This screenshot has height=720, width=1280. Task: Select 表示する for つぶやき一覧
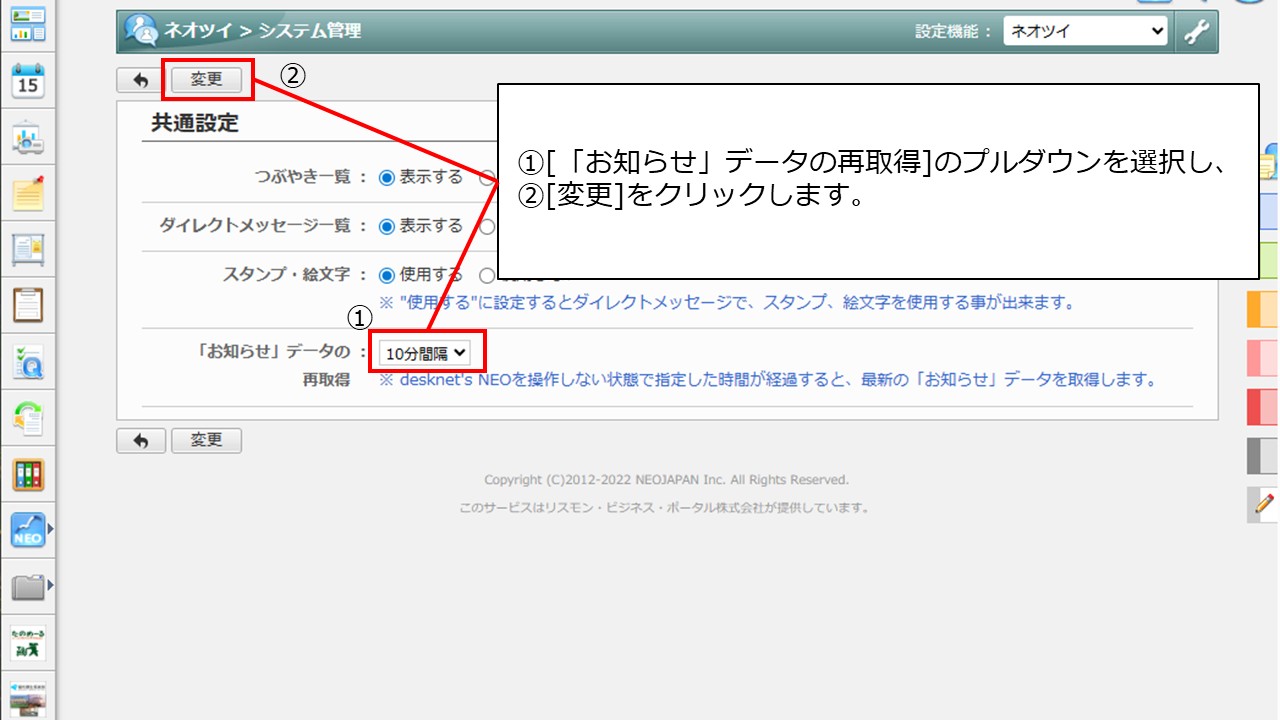tap(388, 178)
